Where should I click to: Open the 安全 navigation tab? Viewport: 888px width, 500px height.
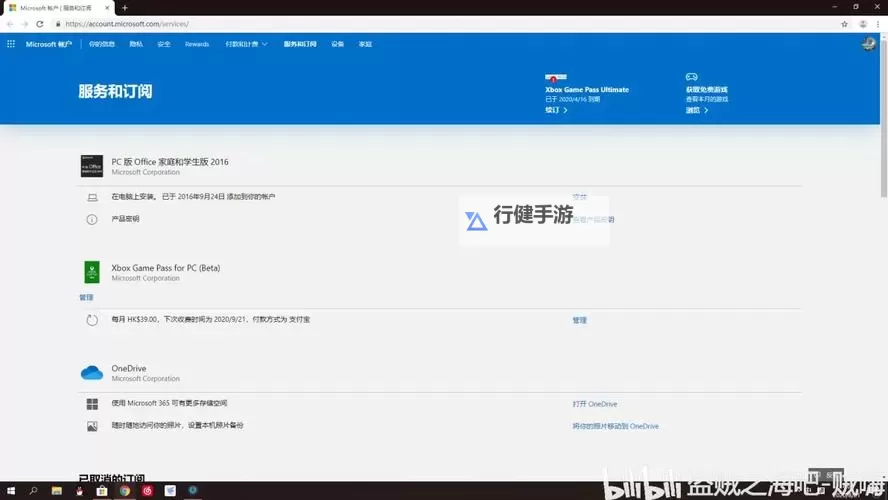click(x=164, y=44)
